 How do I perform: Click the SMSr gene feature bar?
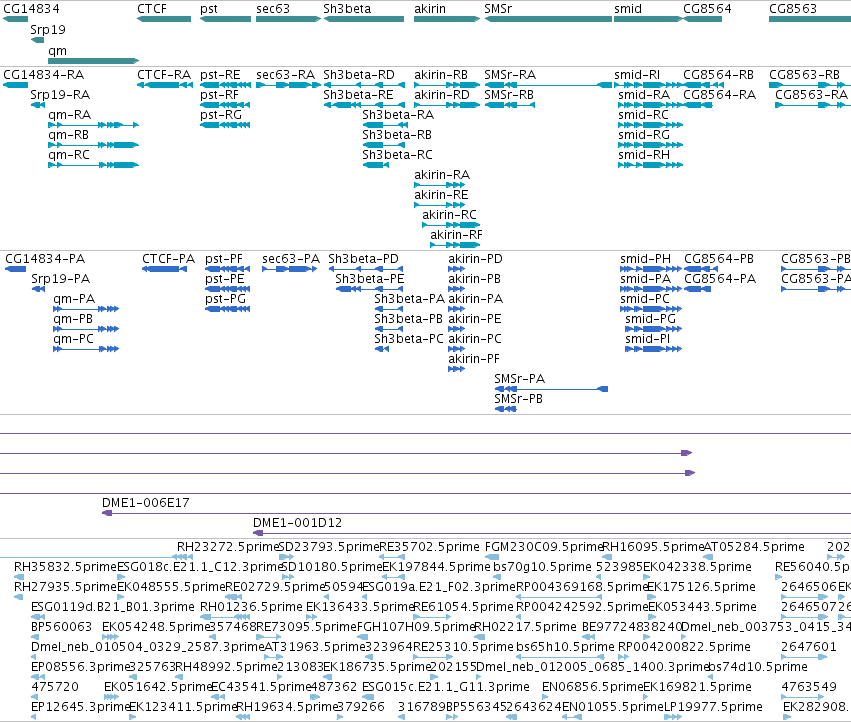[x=548, y=19]
